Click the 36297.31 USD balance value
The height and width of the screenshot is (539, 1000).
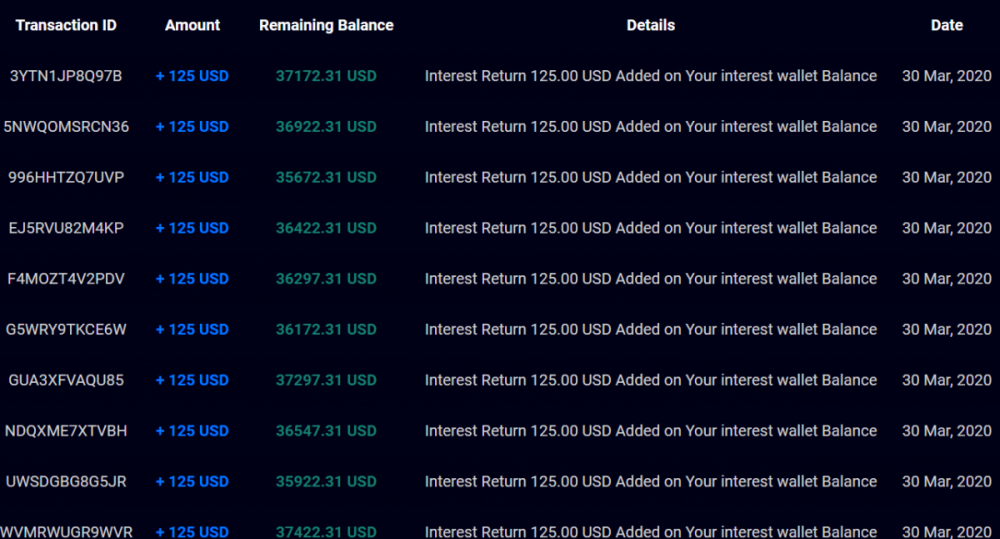point(326,279)
